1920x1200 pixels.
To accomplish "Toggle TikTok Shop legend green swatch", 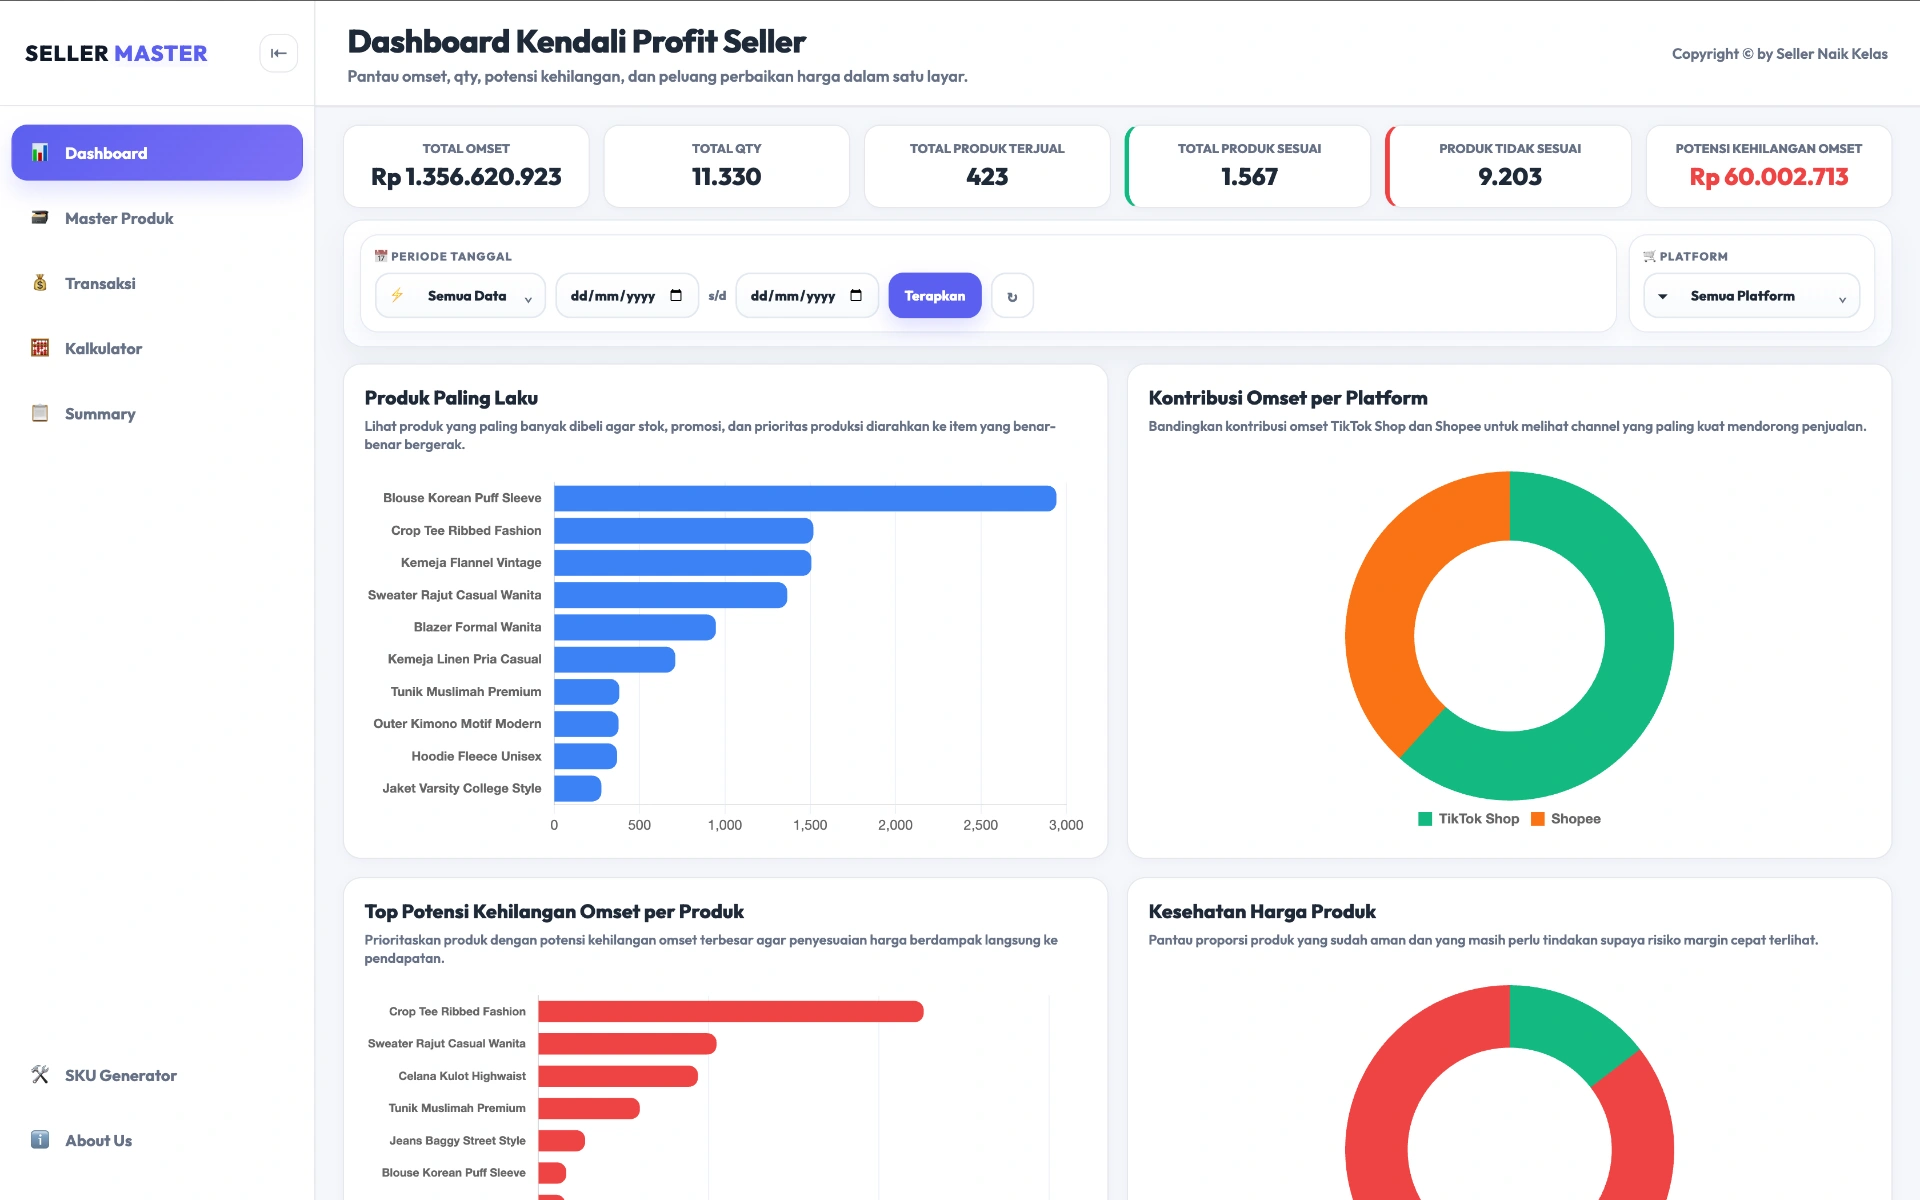I will [1425, 819].
